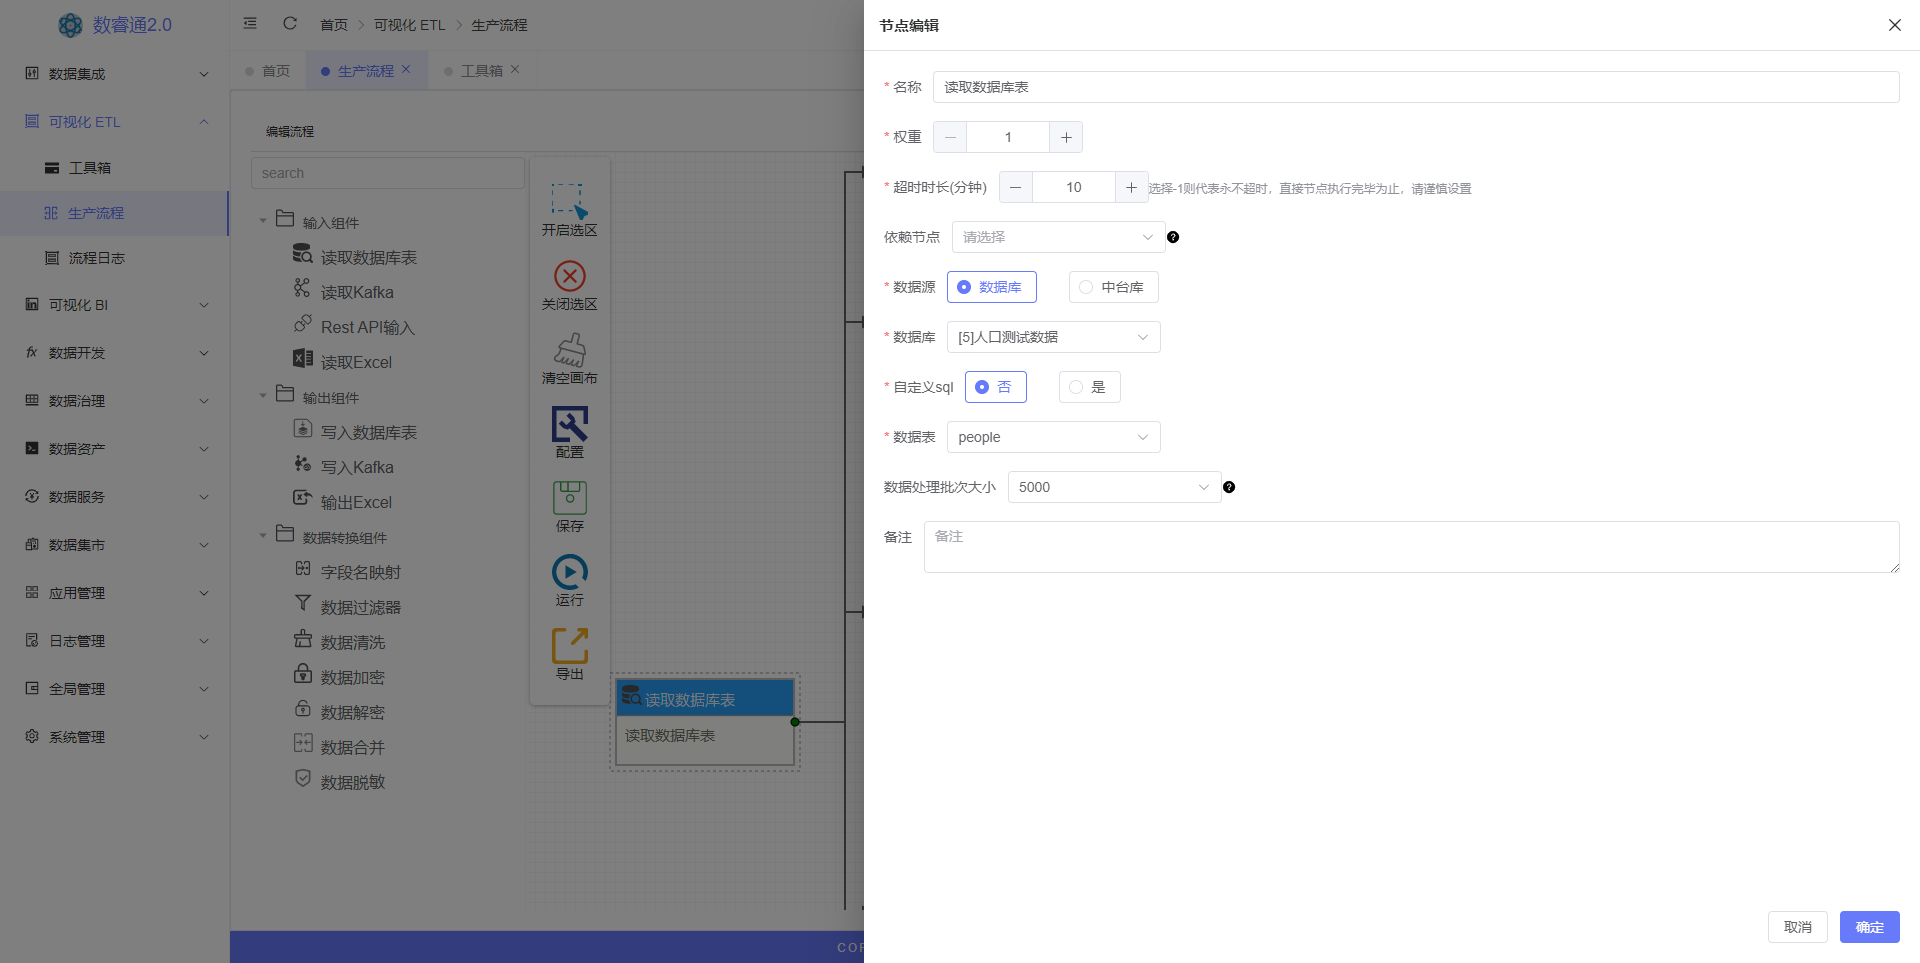Click the 保存 save disk icon
This screenshot has width=1920, height=963.
(569, 498)
